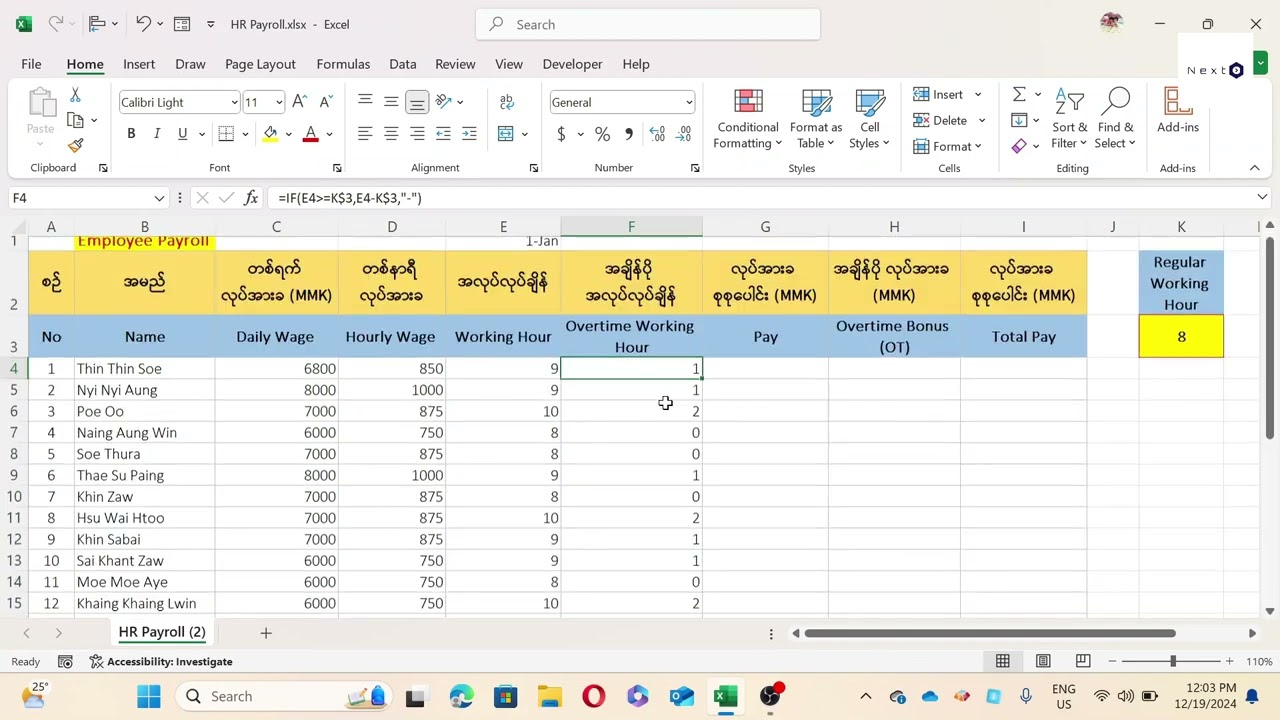The height and width of the screenshot is (720, 1280).
Task: Open Excel from the Windows taskbar
Action: pyautogui.click(x=726, y=696)
